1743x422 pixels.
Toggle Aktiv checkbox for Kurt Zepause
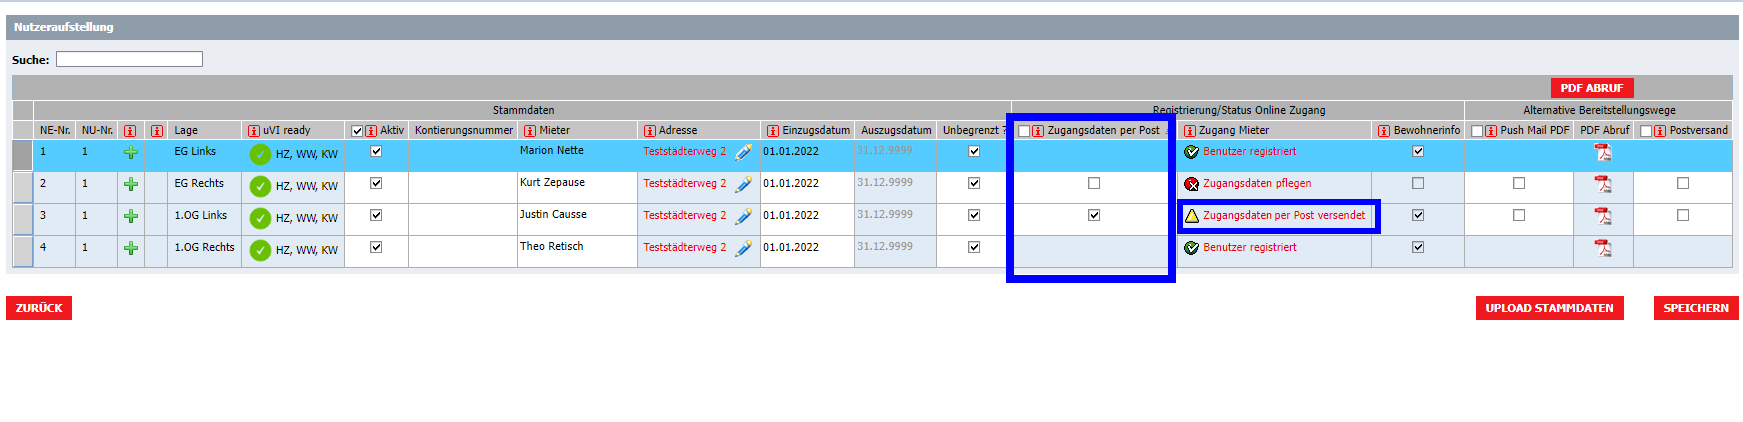[x=376, y=183]
